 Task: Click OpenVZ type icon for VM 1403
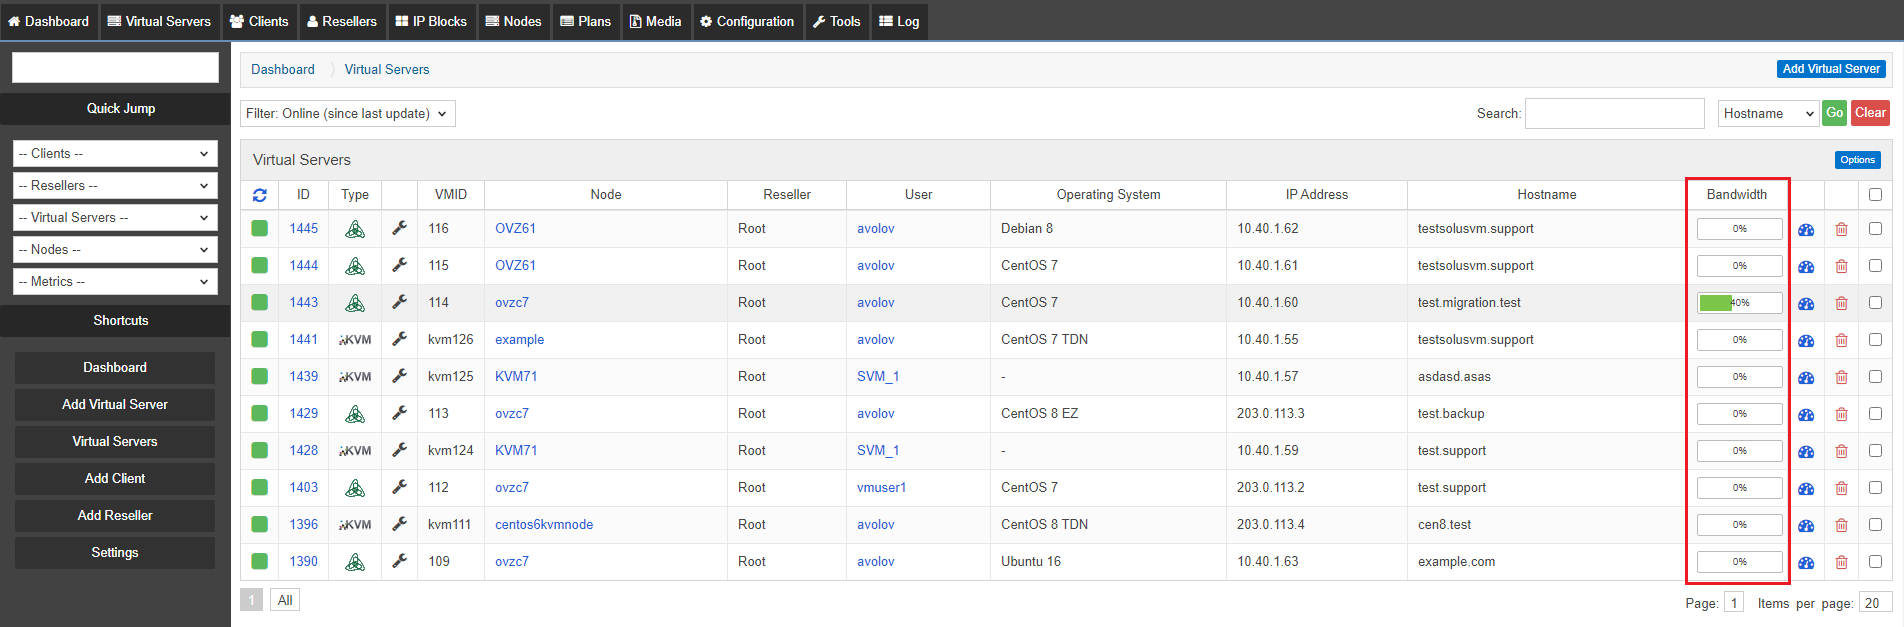pos(355,488)
